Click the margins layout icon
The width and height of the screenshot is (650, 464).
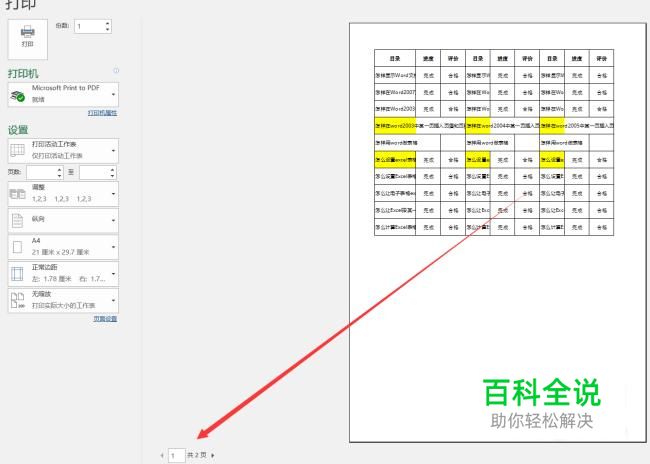[17, 274]
